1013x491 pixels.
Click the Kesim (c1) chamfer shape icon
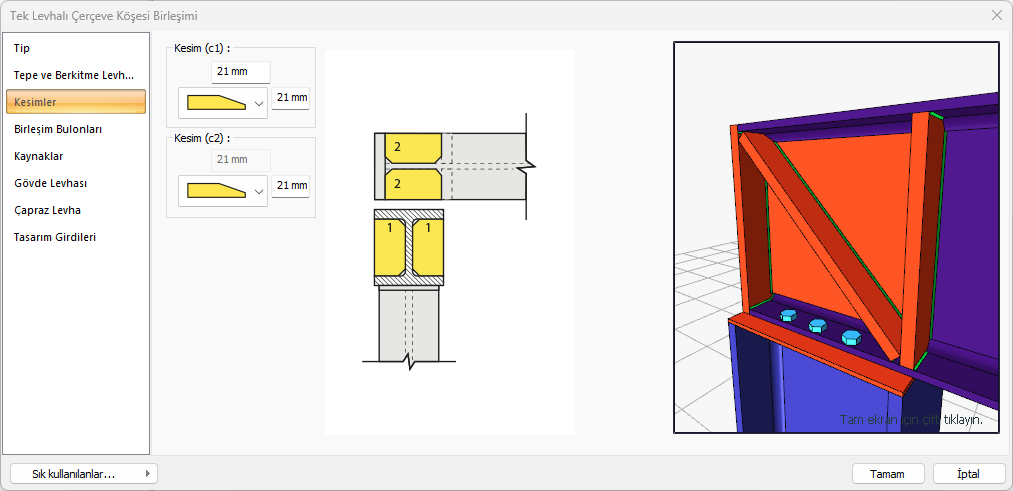pyautogui.click(x=217, y=103)
